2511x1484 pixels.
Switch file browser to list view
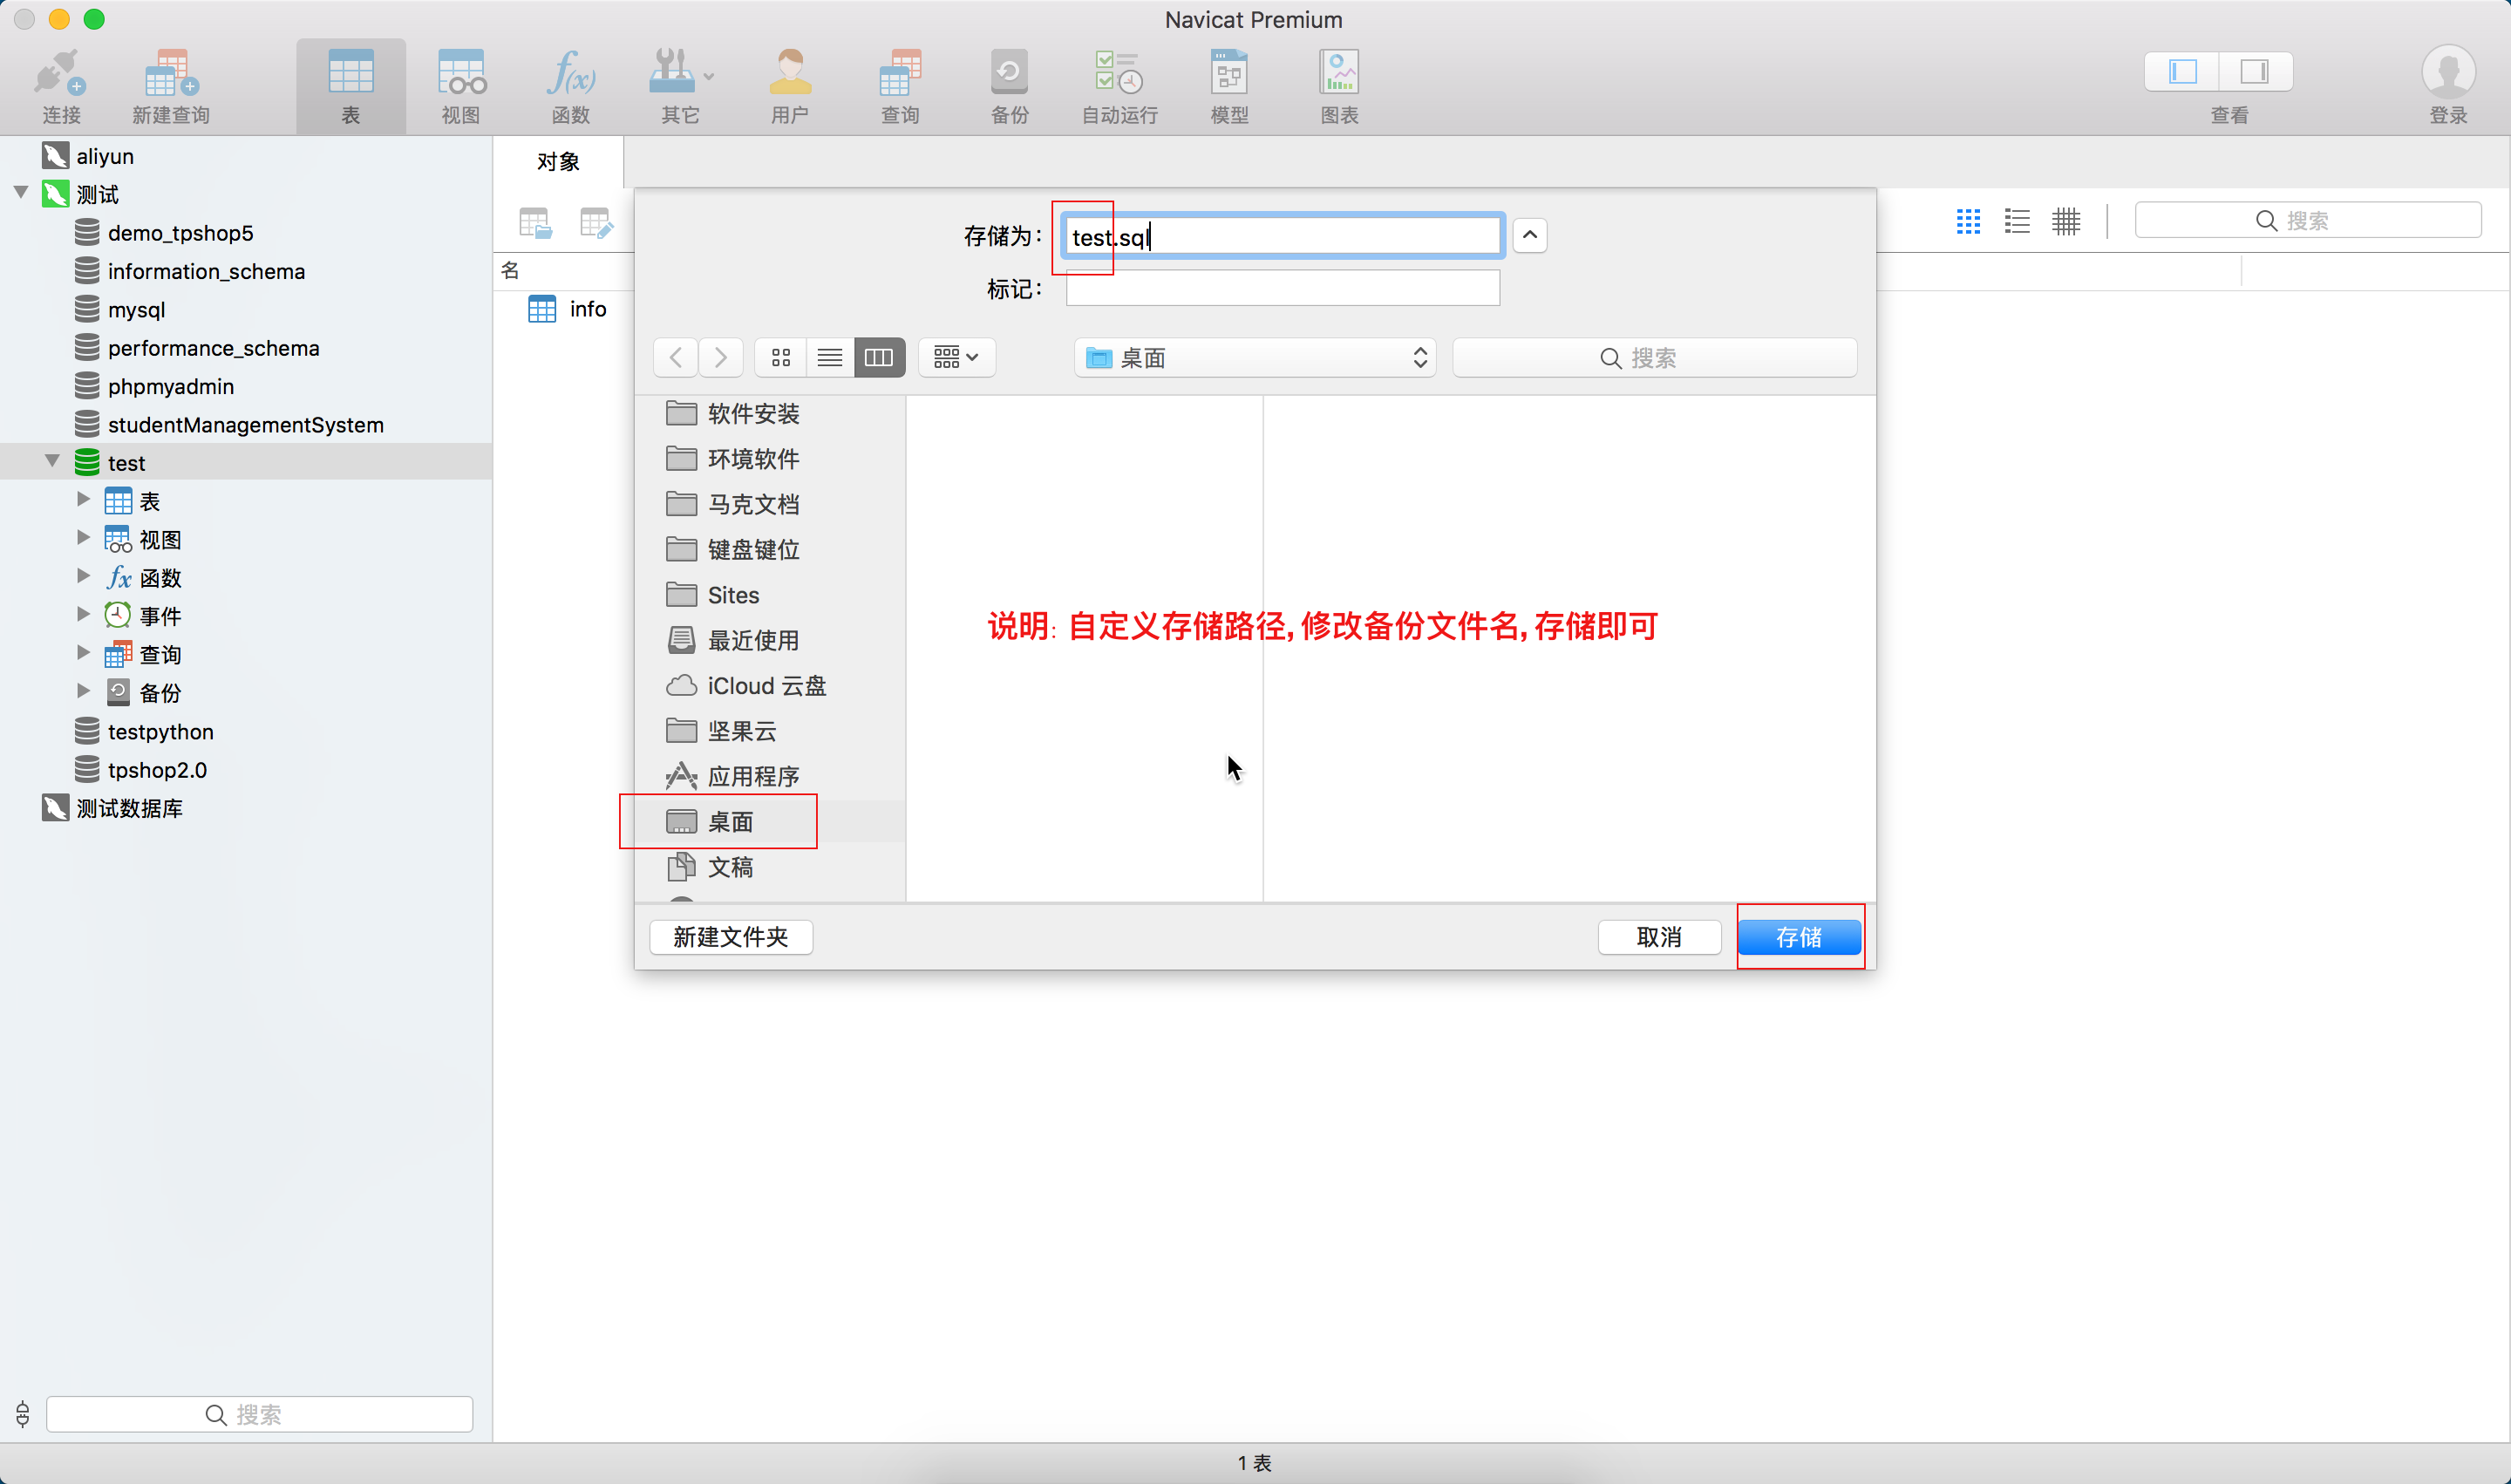point(829,357)
